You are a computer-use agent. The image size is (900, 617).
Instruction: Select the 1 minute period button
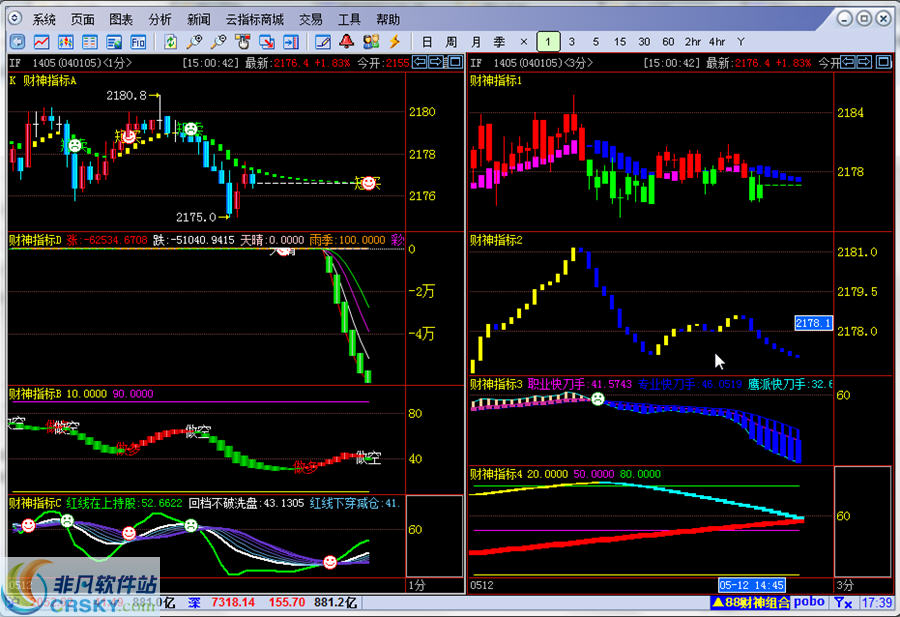[548, 41]
